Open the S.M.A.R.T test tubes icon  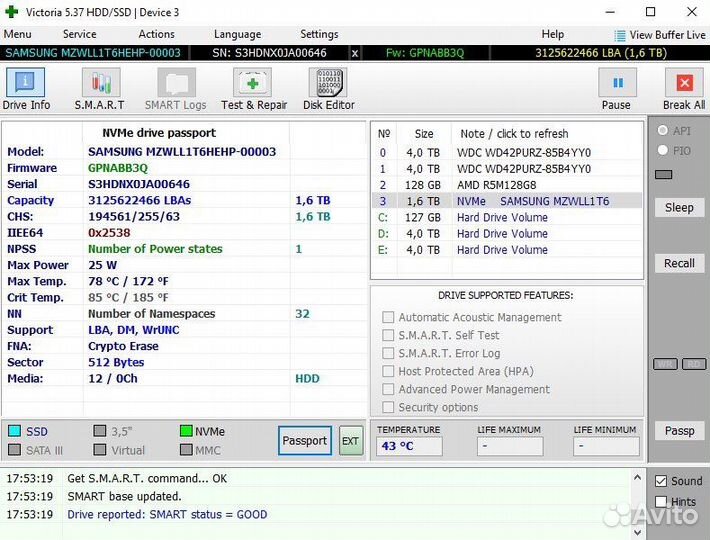pyautogui.click(x=101, y=82)
